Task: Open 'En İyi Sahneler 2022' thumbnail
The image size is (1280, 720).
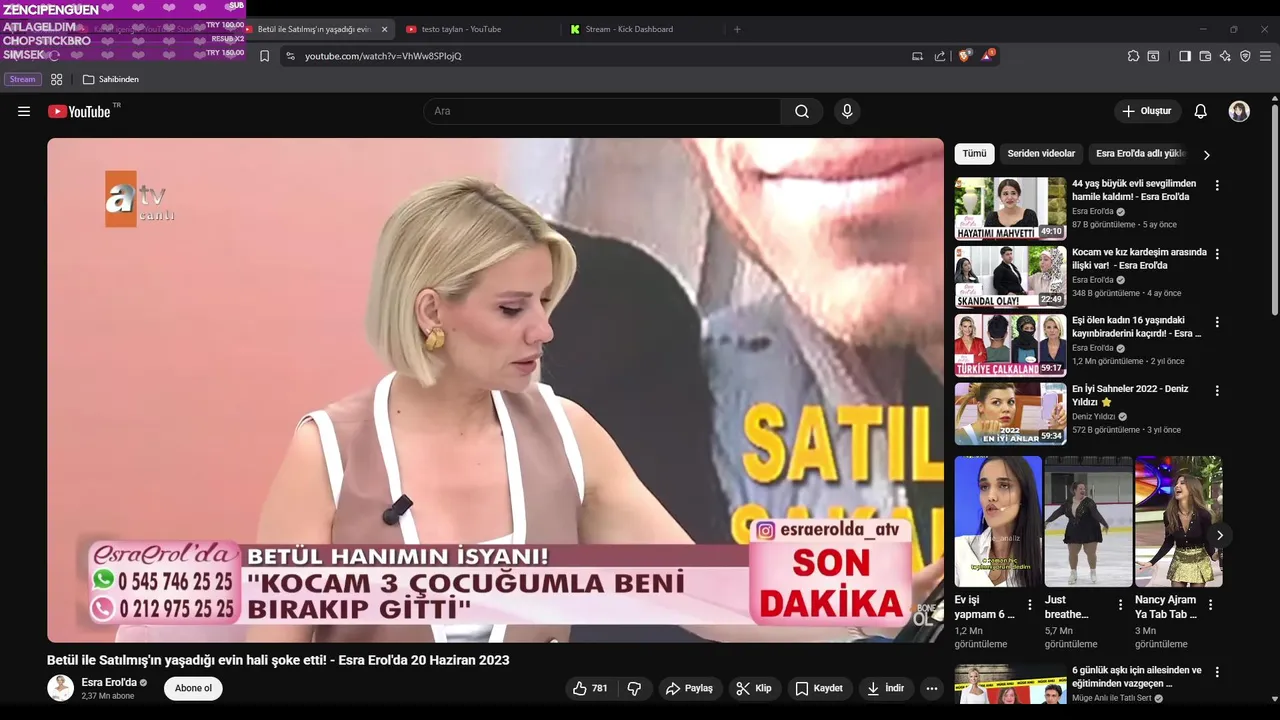Action: 1010,413
